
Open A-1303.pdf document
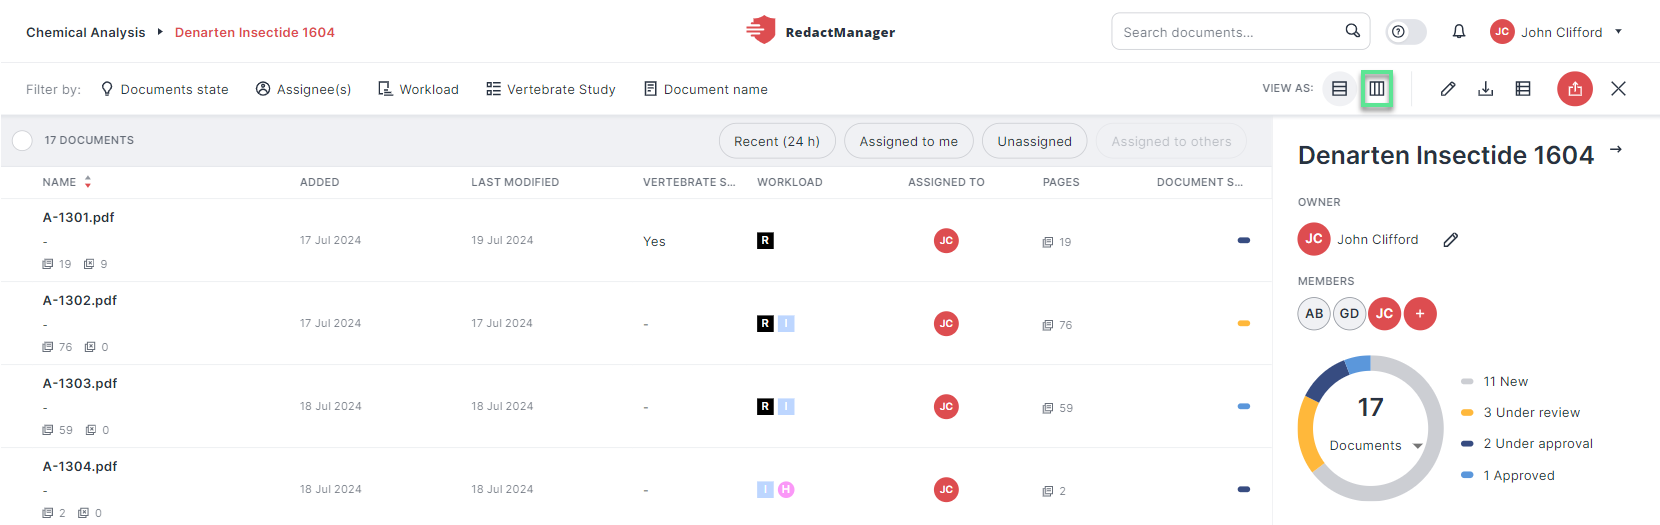tap(80, 383)
